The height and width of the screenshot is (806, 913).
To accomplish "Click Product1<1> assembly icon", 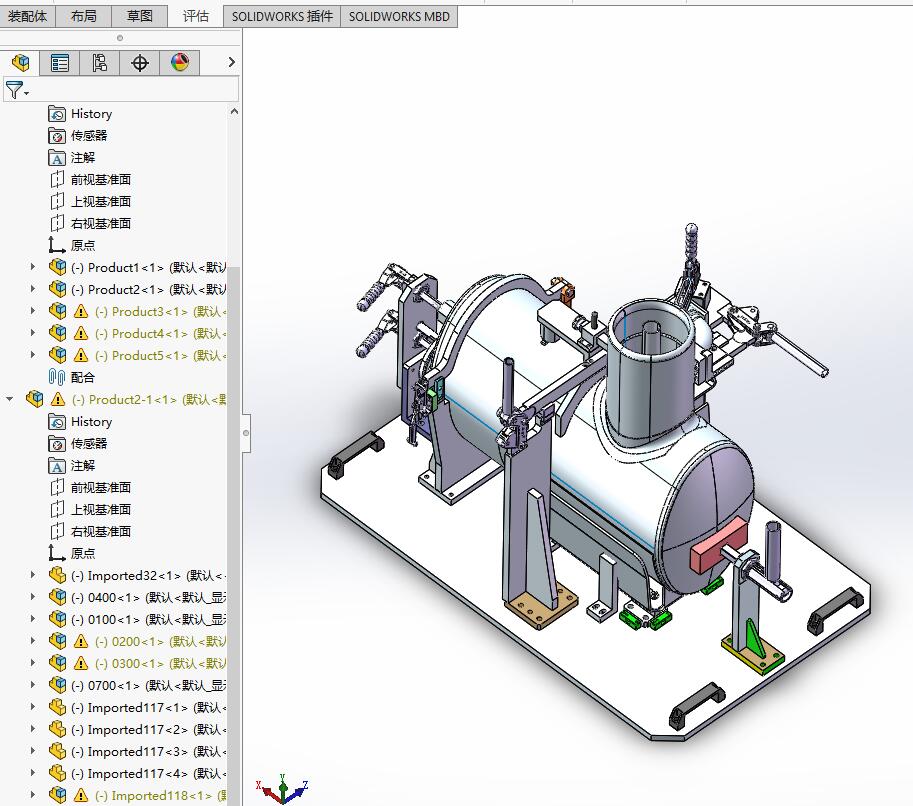I will (x=57, y=267).
